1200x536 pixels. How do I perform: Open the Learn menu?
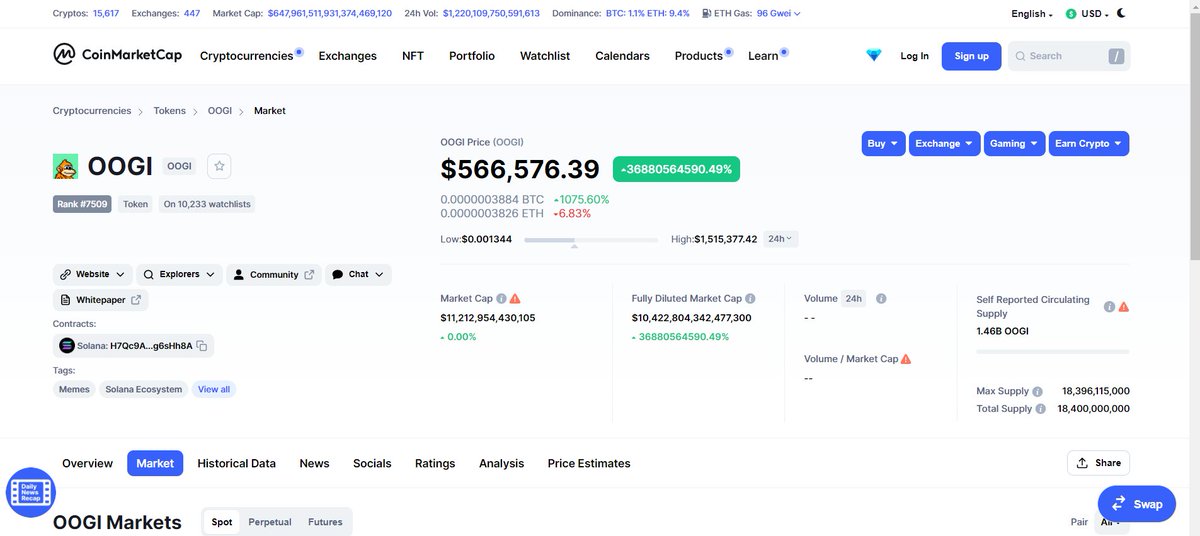[763, 56]
